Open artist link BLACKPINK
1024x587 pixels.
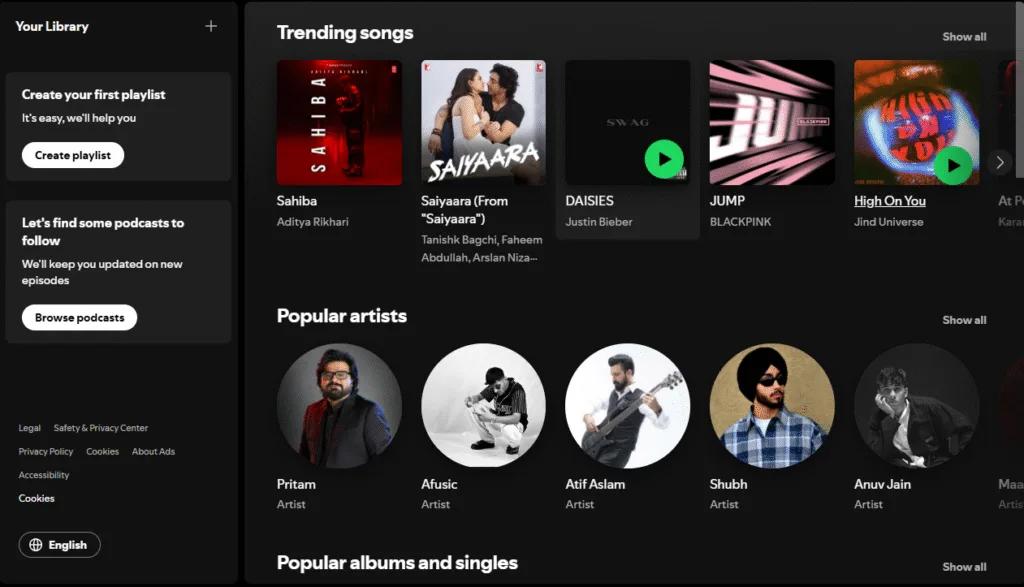(740, 222)
